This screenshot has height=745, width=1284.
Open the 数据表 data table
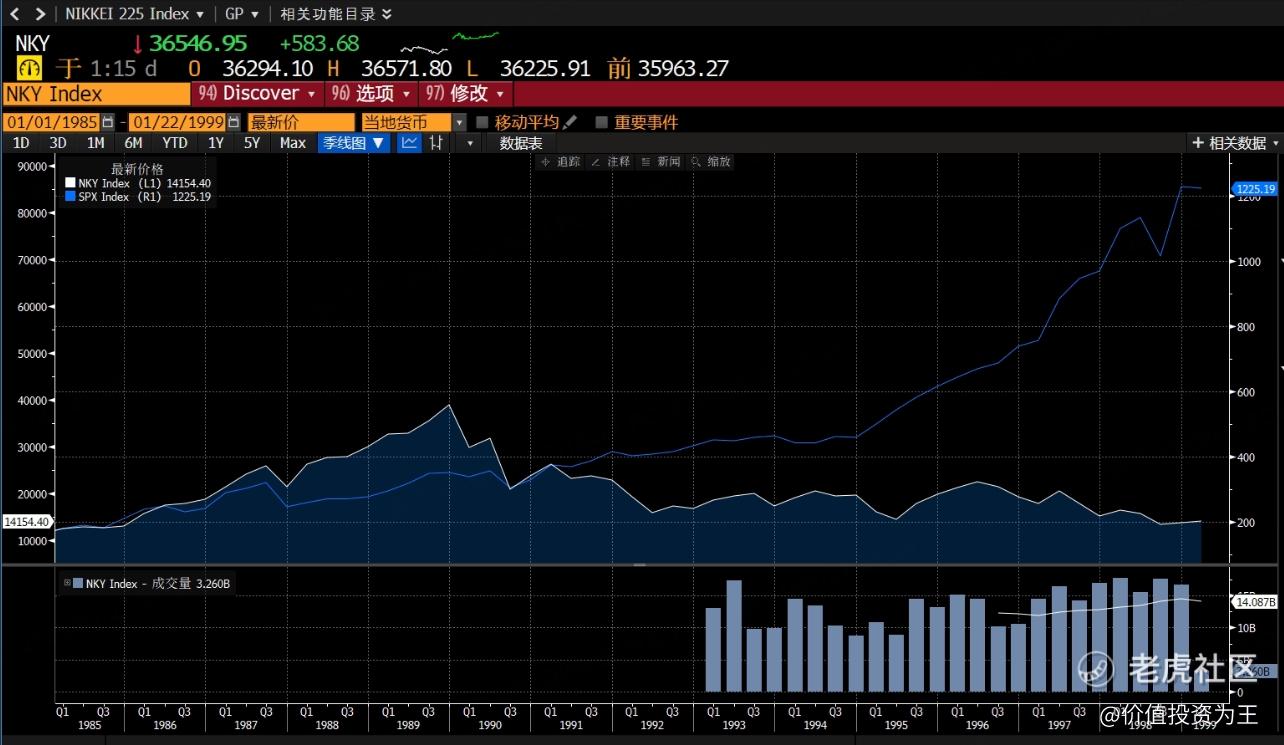click(521, 143)
